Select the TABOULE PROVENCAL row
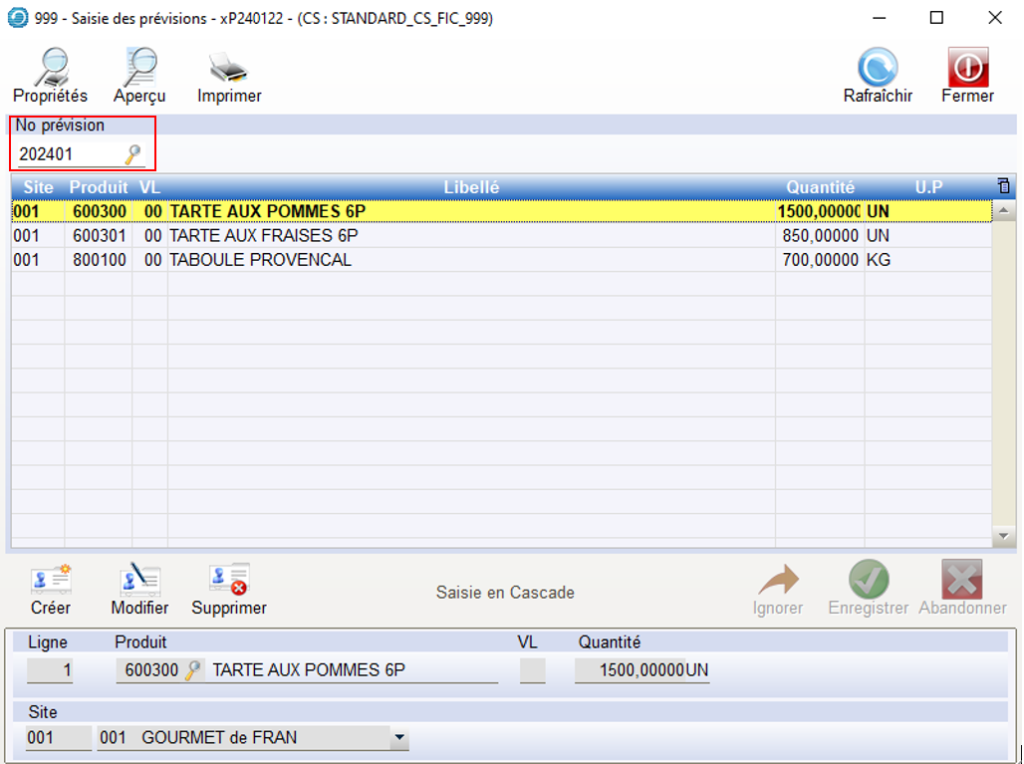This screenshot has width=1024, height=764. tap(260, 260)
